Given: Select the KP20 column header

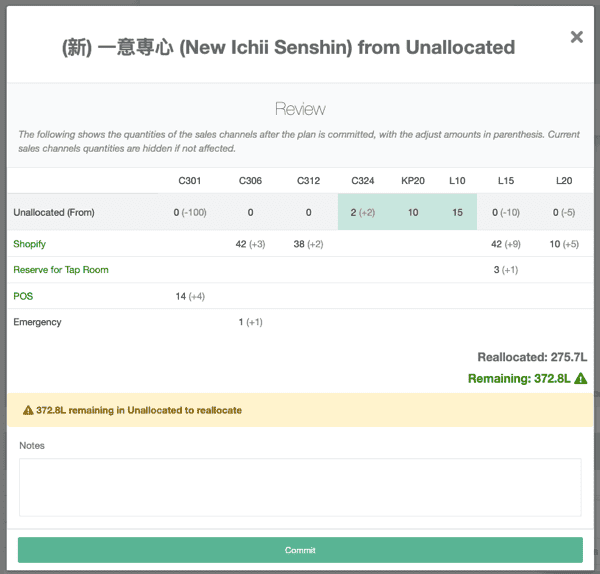Looking at the screenshot, I should (413, 181).
